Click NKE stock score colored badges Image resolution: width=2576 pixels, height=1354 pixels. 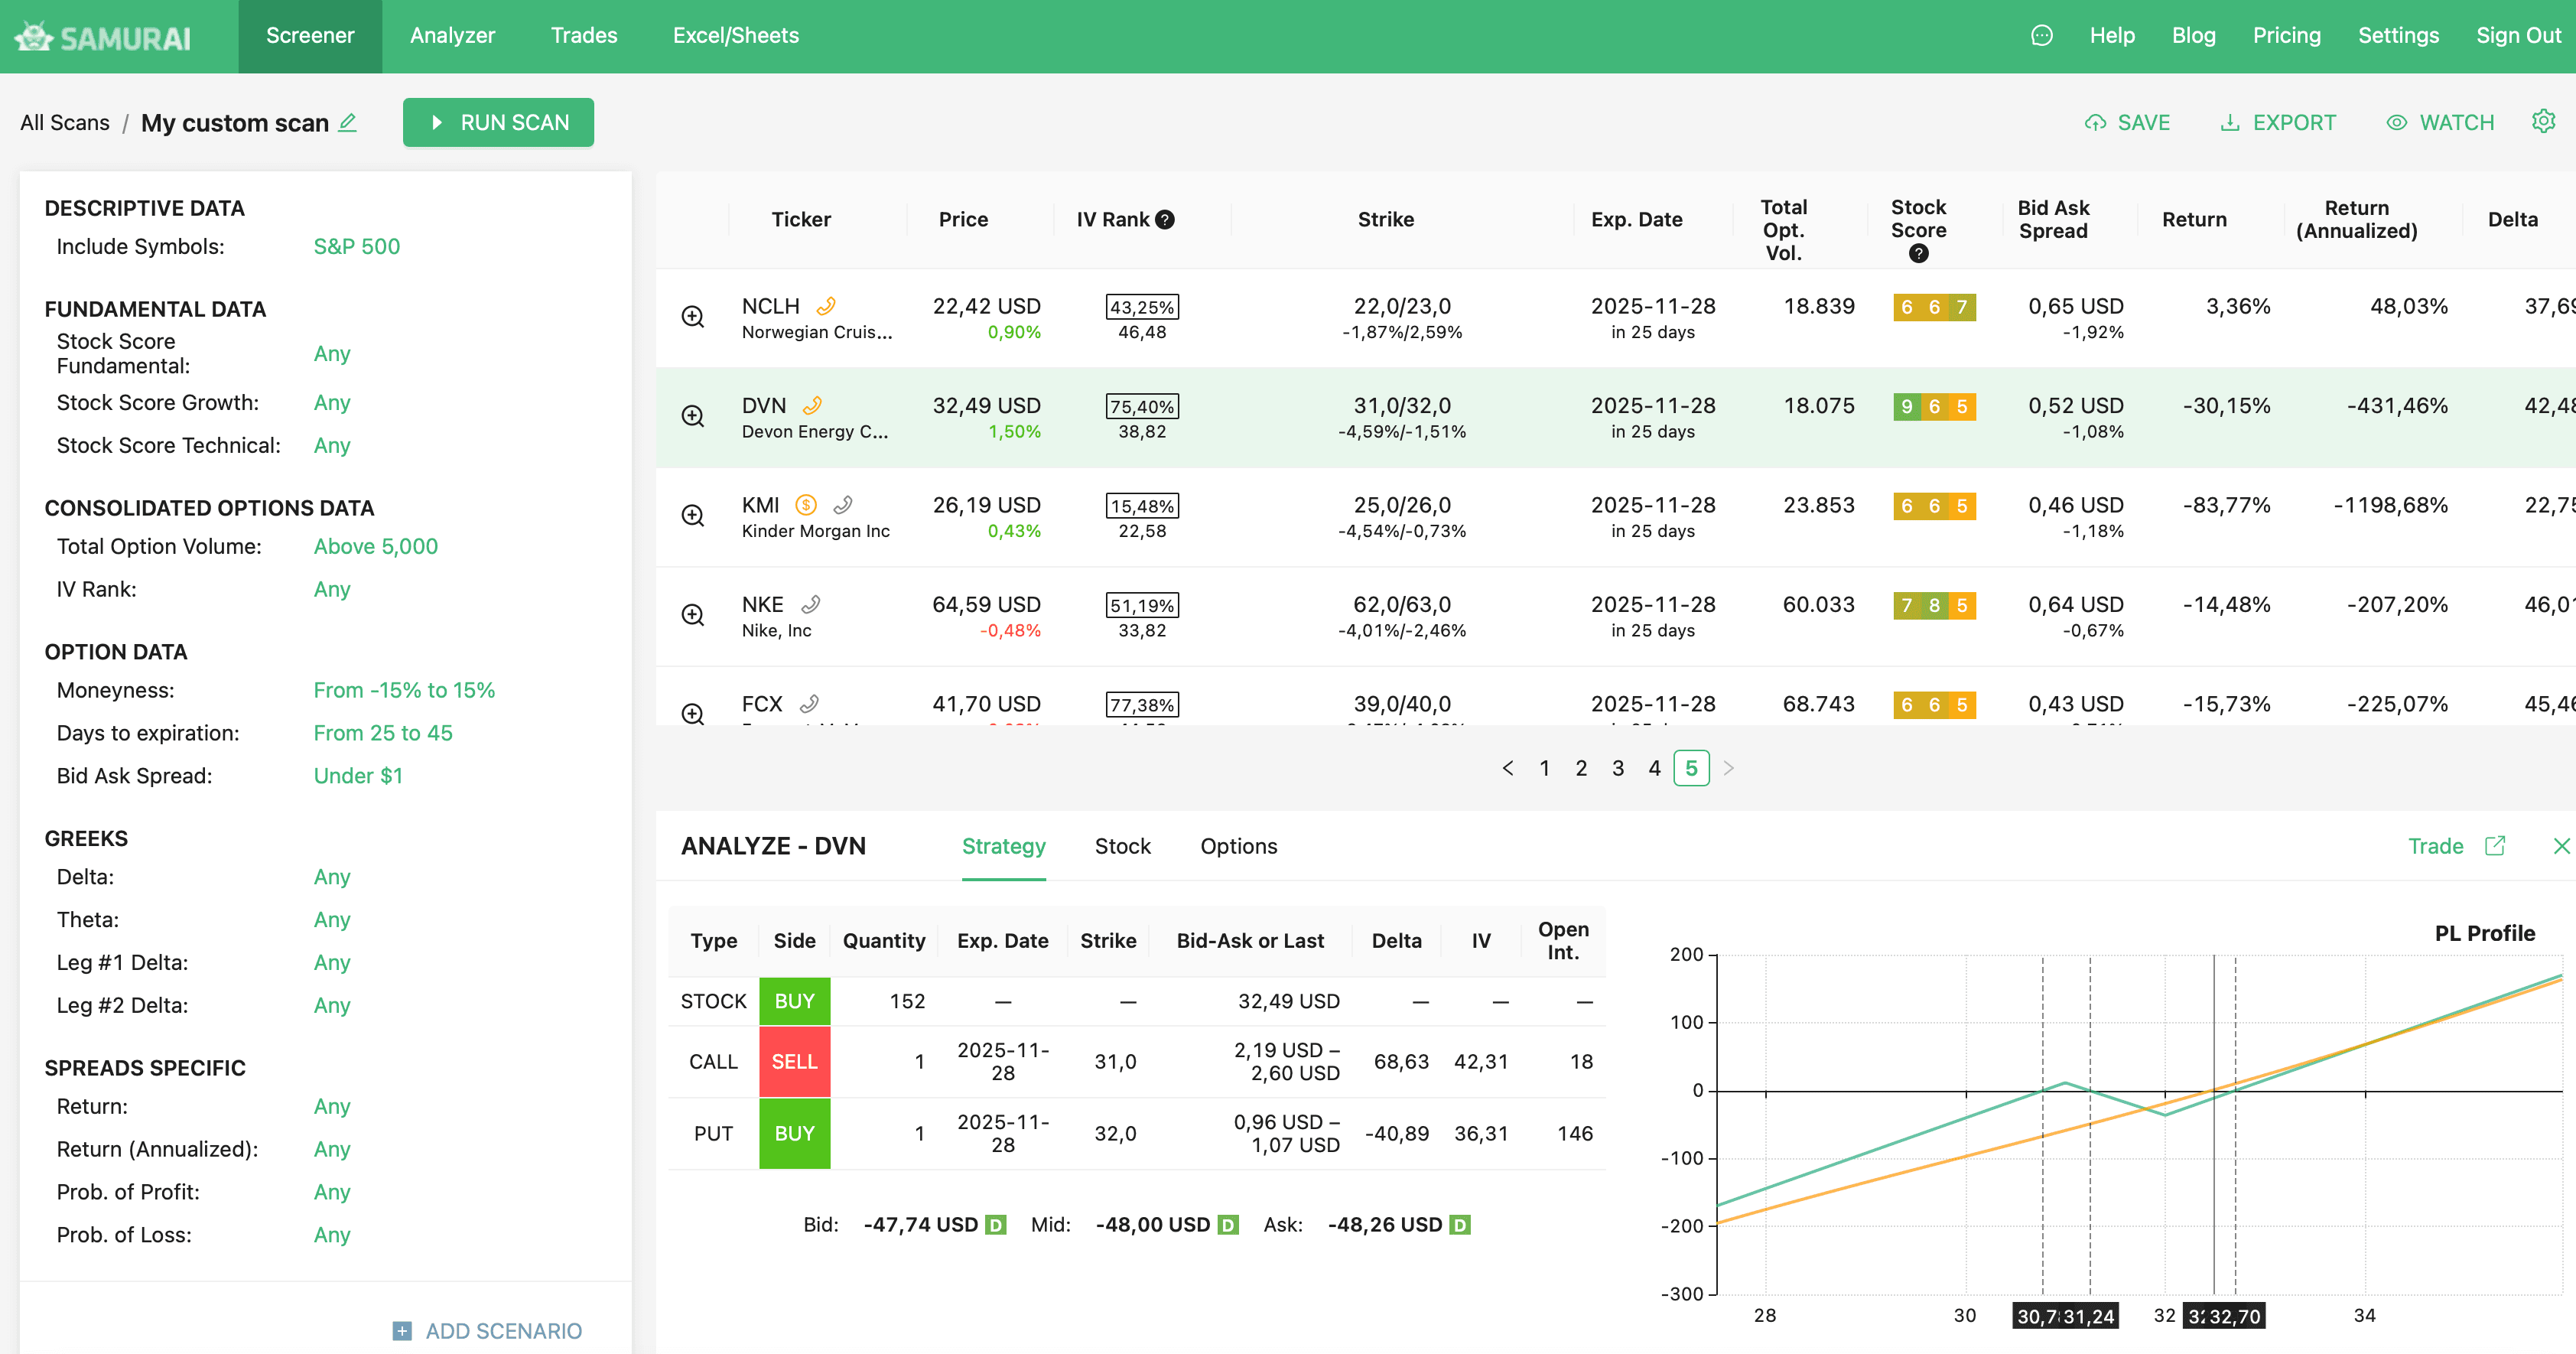(x=1934, y=605)
